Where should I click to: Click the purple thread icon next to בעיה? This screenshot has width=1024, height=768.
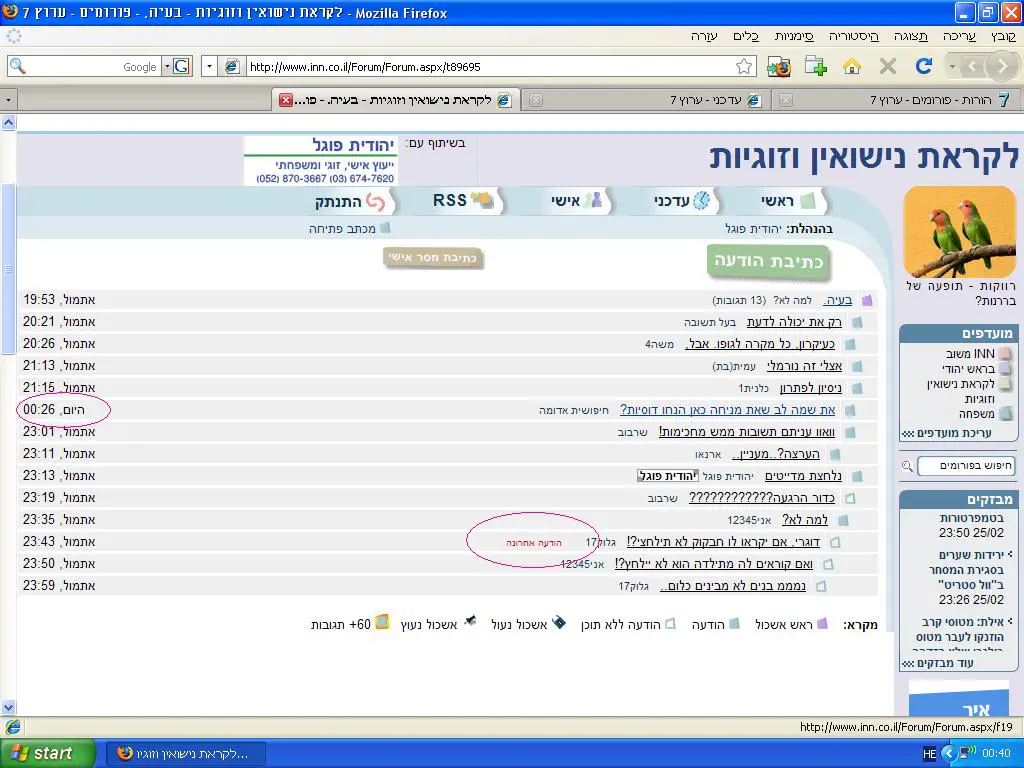[866, 300]
